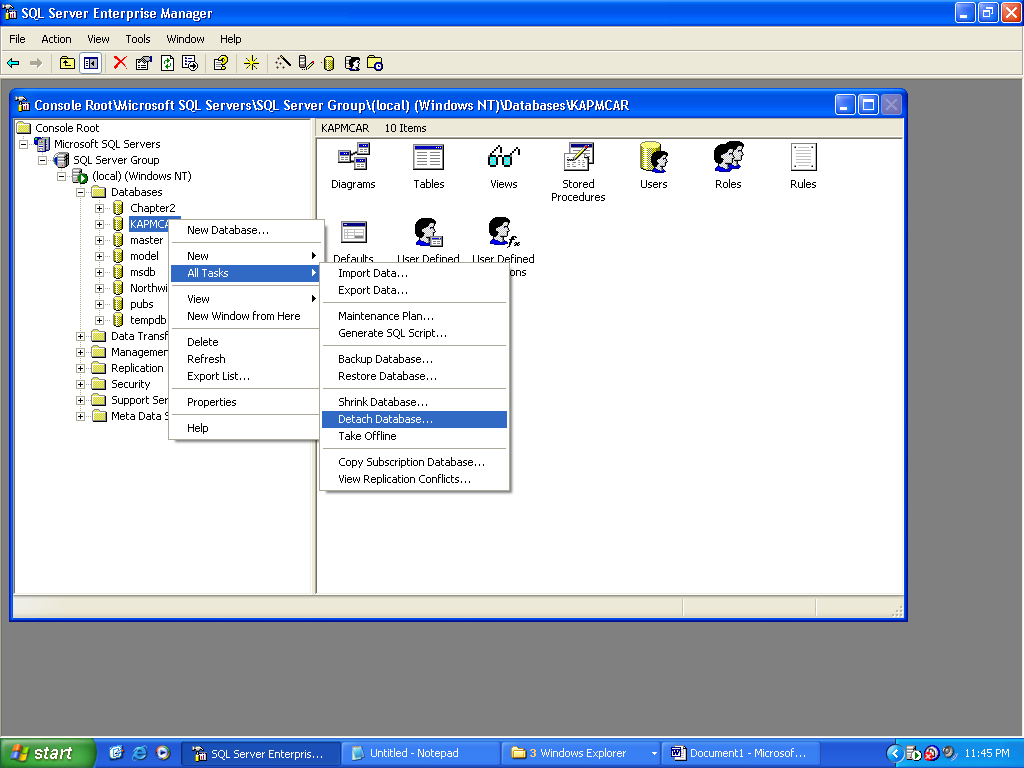Choose Detach Database from the submenu

tap(385, 419)
